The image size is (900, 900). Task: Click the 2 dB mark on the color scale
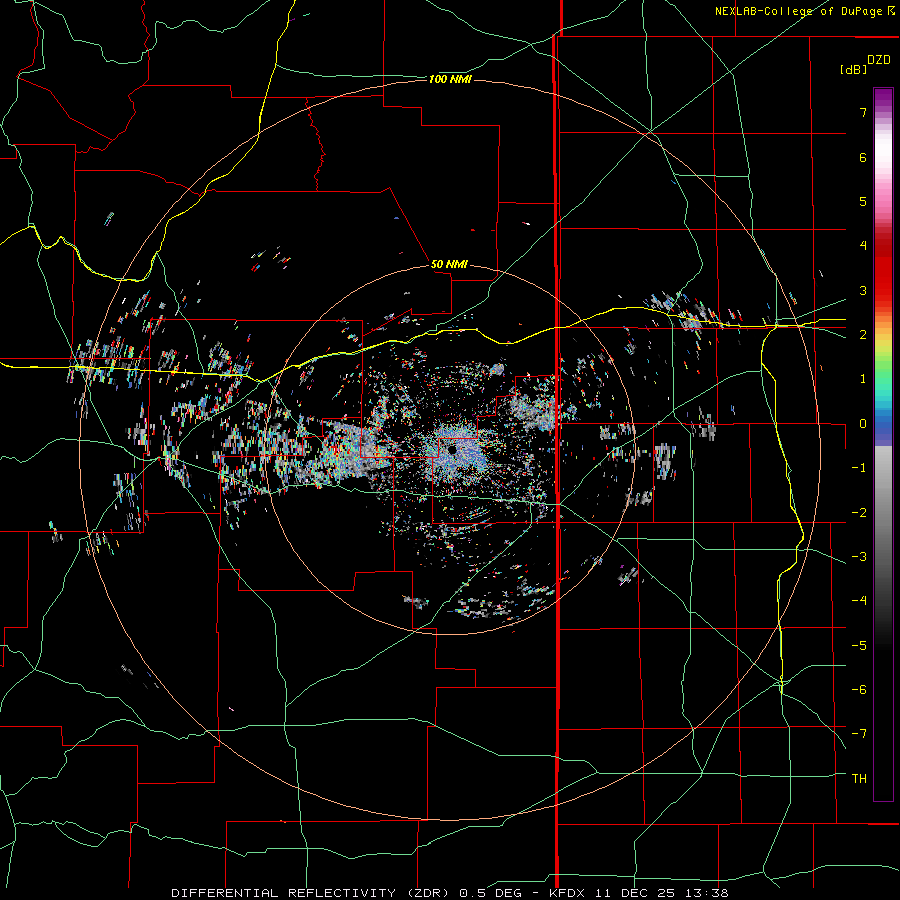pos(863,334)
